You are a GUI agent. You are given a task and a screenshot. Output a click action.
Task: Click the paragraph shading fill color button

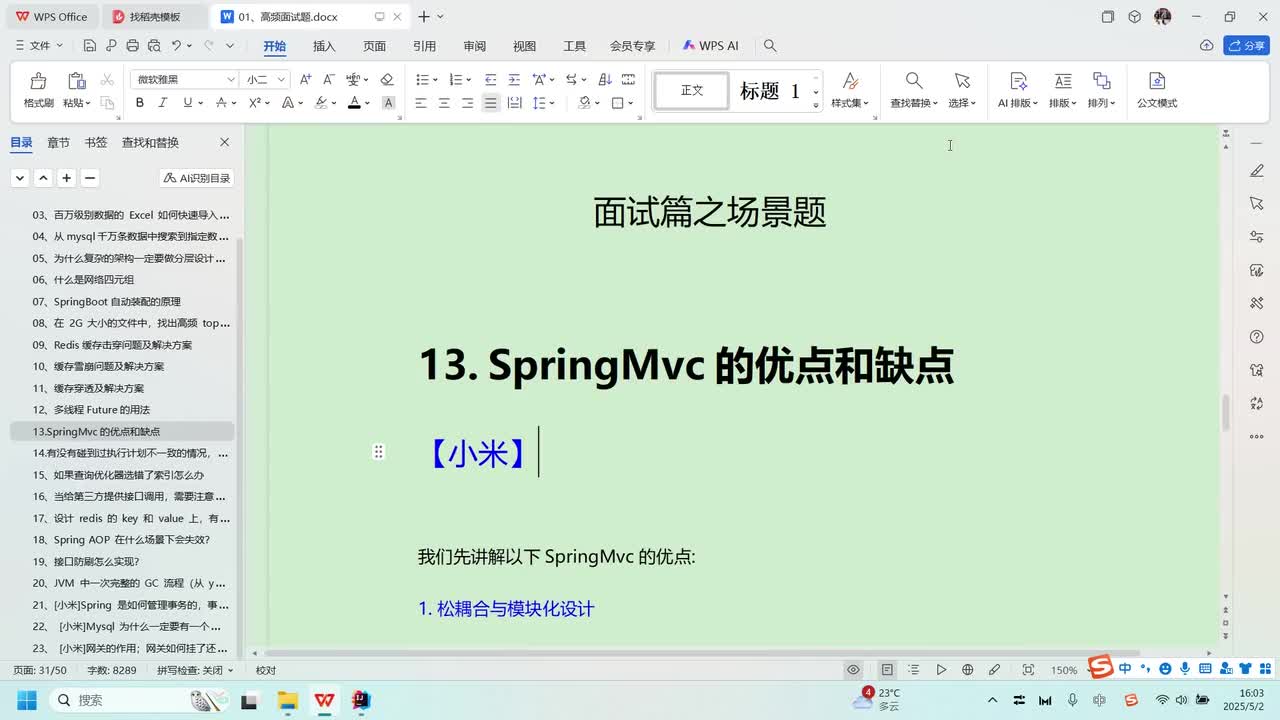point(584,103)
